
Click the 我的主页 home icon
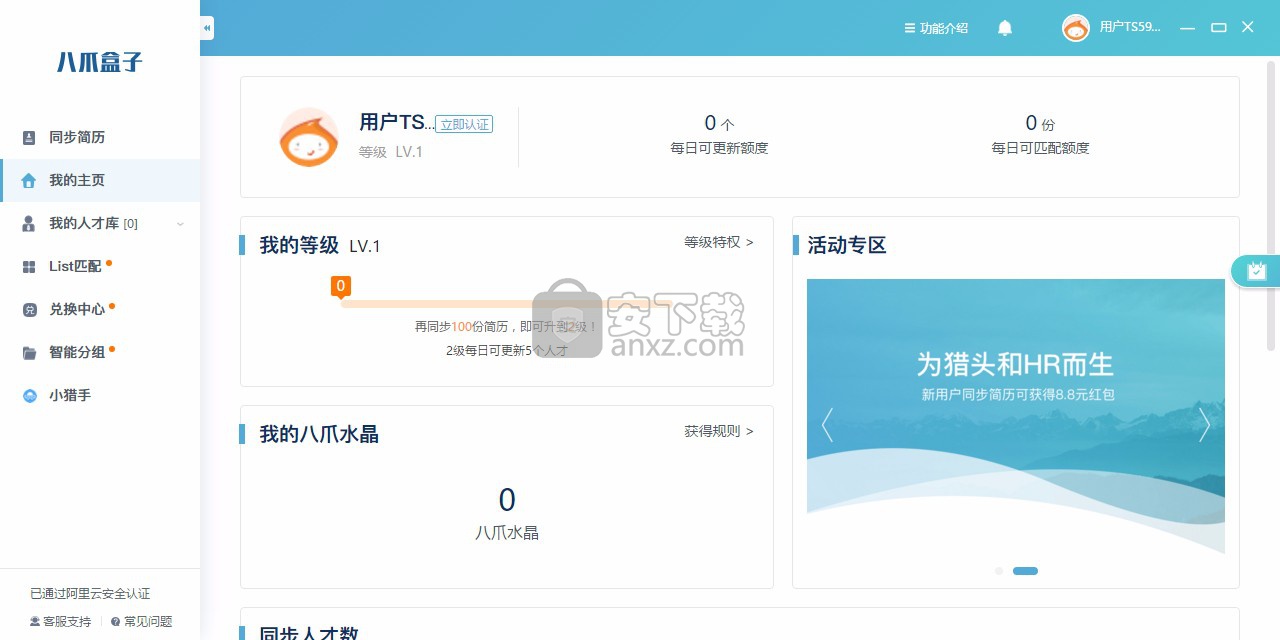pyautogui.click(x=29, y=180)
